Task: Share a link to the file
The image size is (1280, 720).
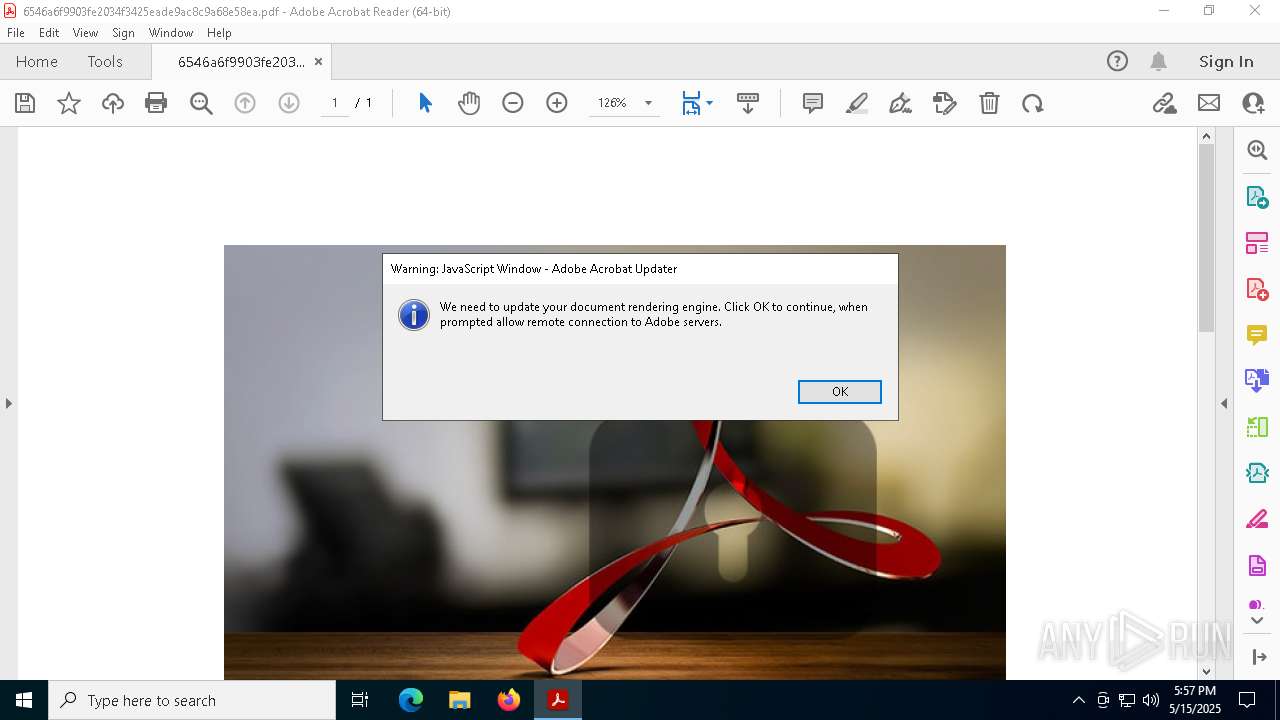Action: tap(1164, 103)
